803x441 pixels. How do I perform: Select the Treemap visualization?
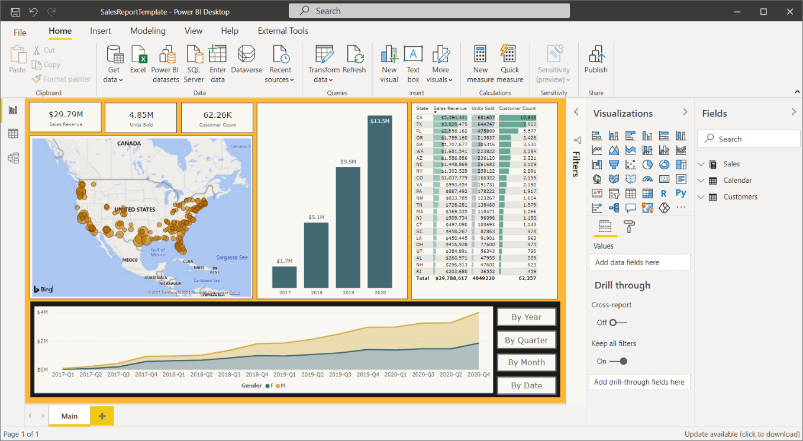(x=681, y=164)
